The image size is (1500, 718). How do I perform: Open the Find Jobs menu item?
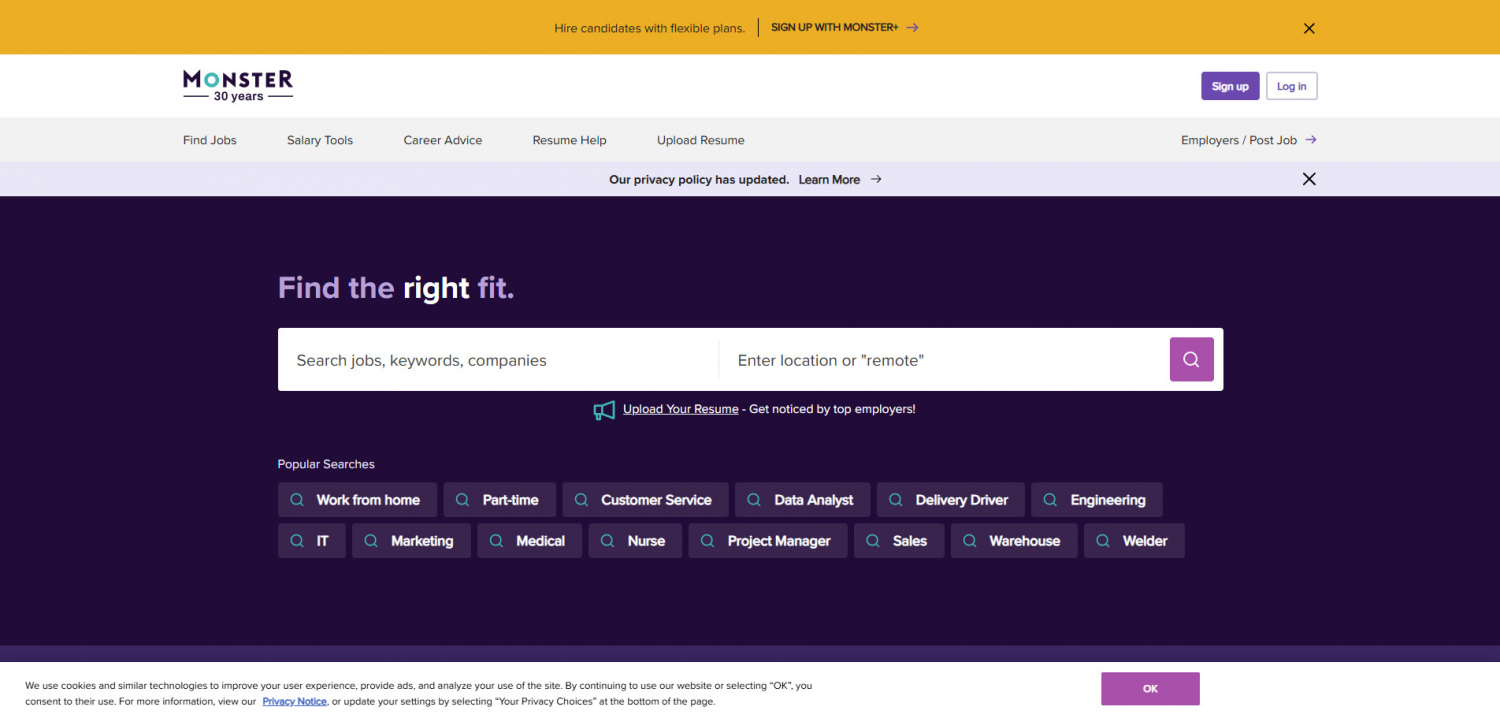210,140
